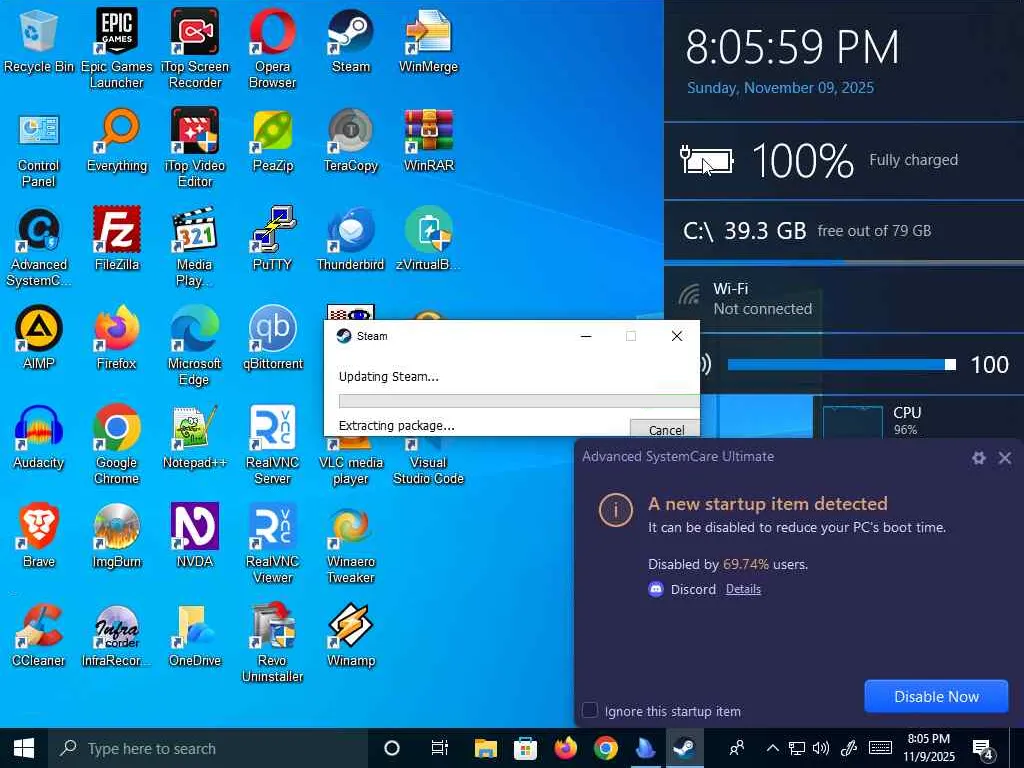Open Advanced SystemCare popup settings gear
This screenshot has height=768, width=1024.
(x=978, y=458)
